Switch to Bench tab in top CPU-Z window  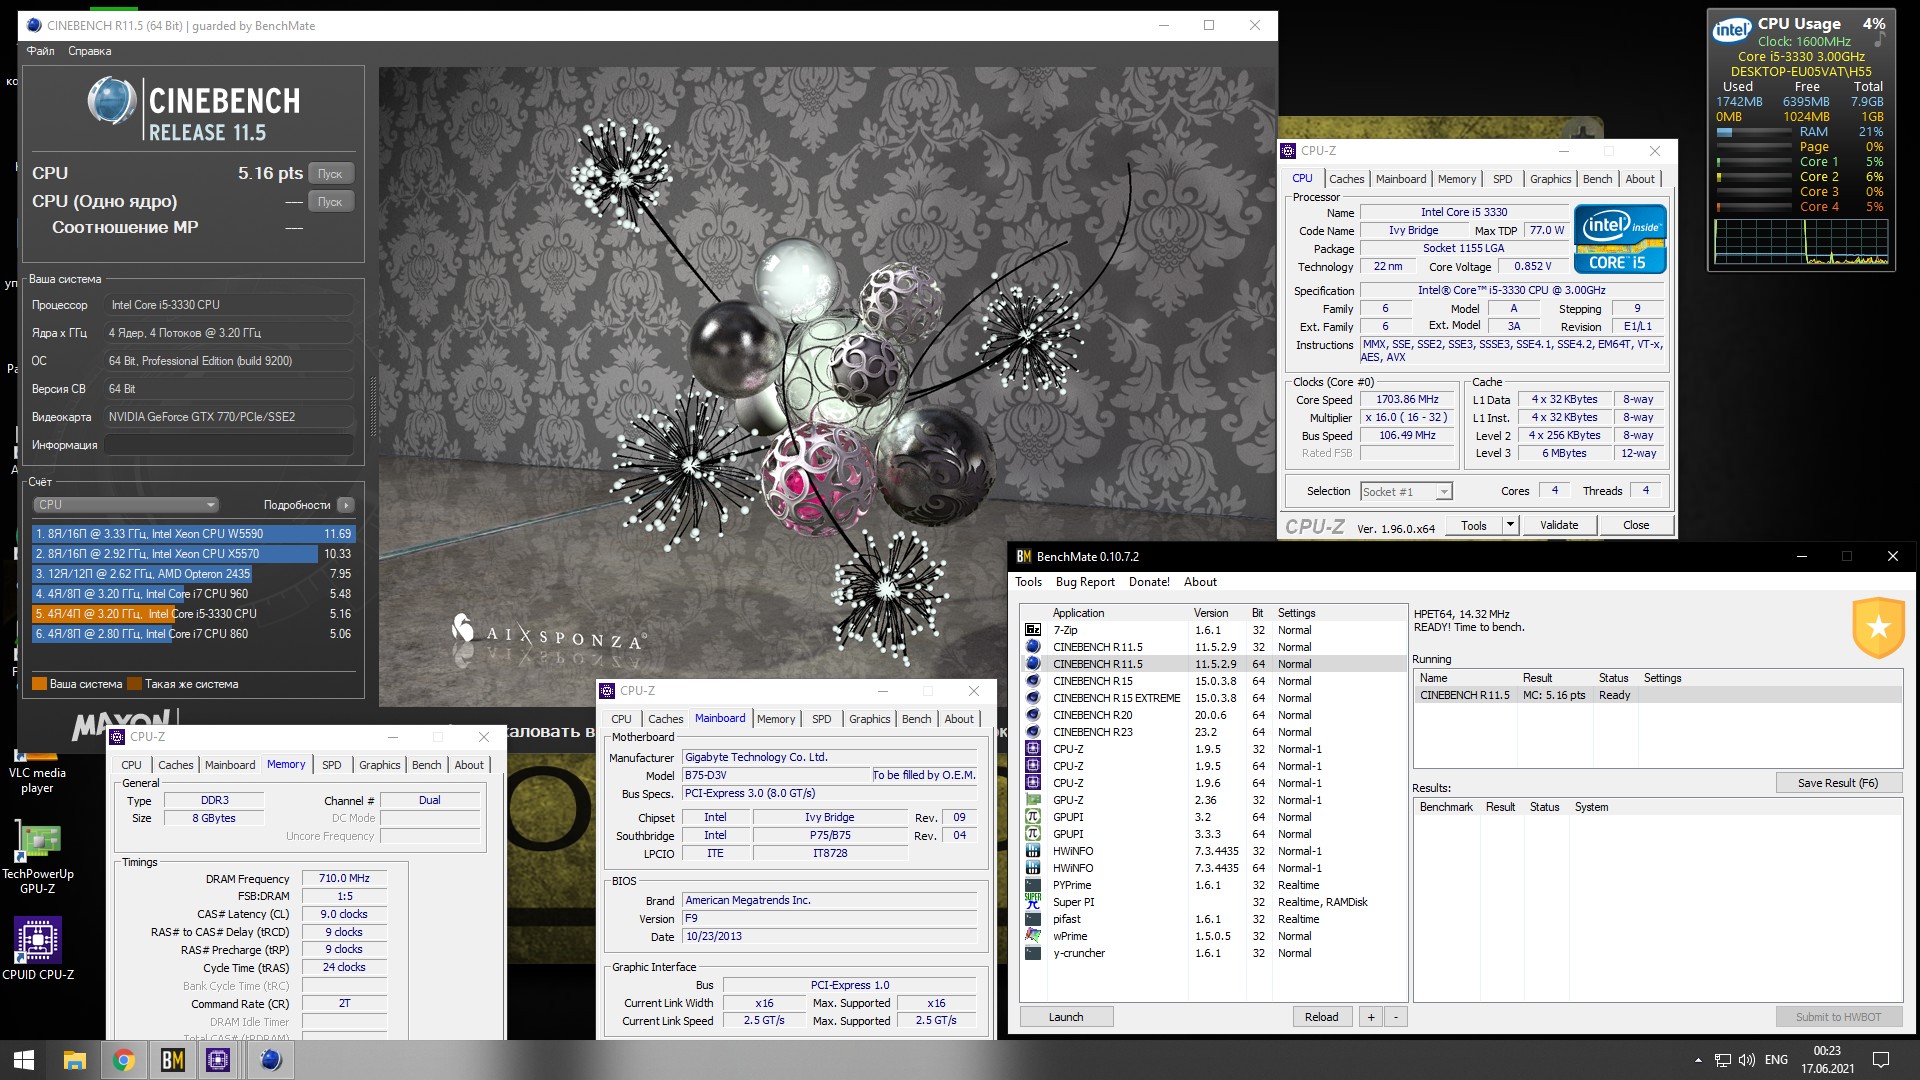click(1597, 179)
